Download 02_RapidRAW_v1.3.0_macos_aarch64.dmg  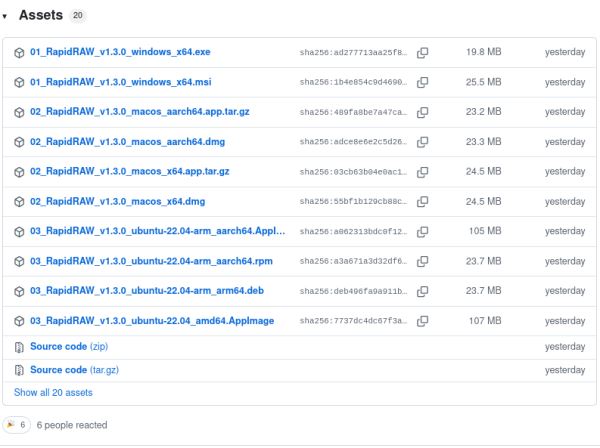(x=127, y=142)
